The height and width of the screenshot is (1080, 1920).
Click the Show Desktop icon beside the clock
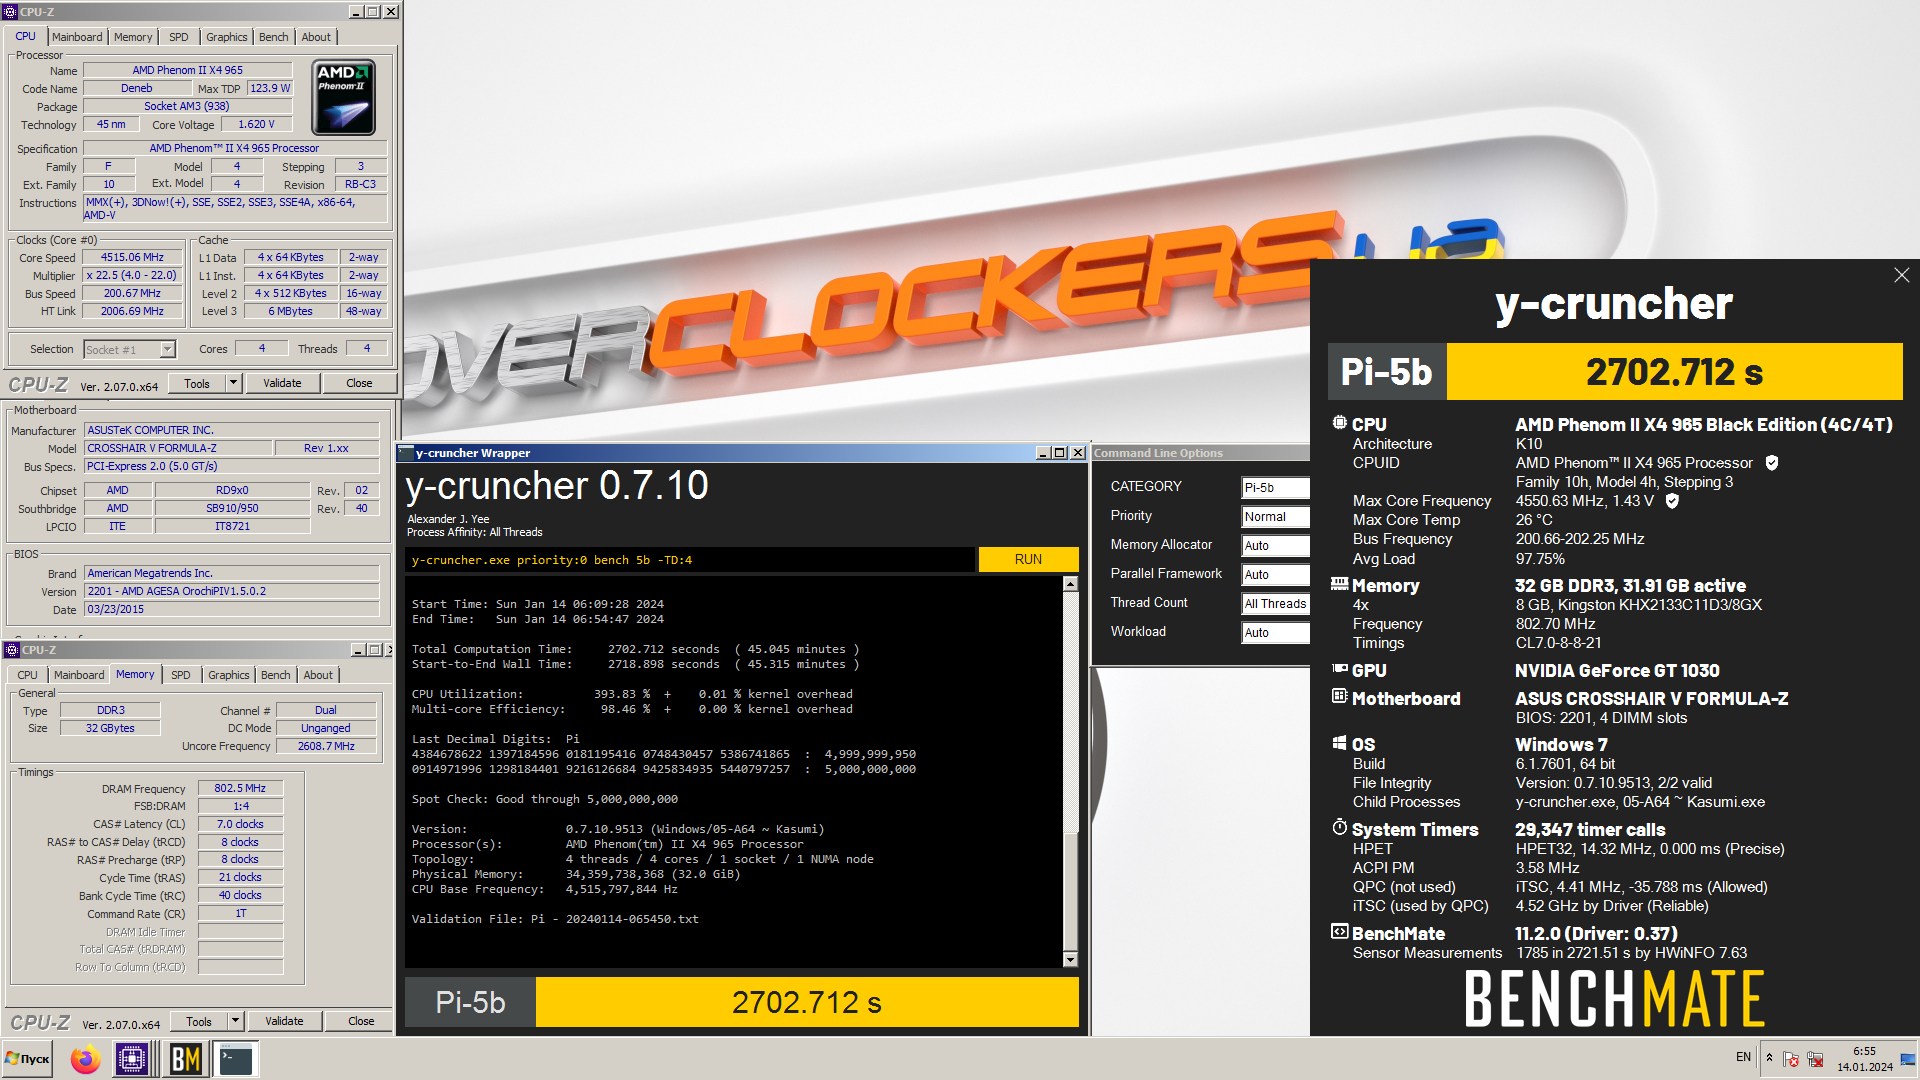tap(1907, 1059)
